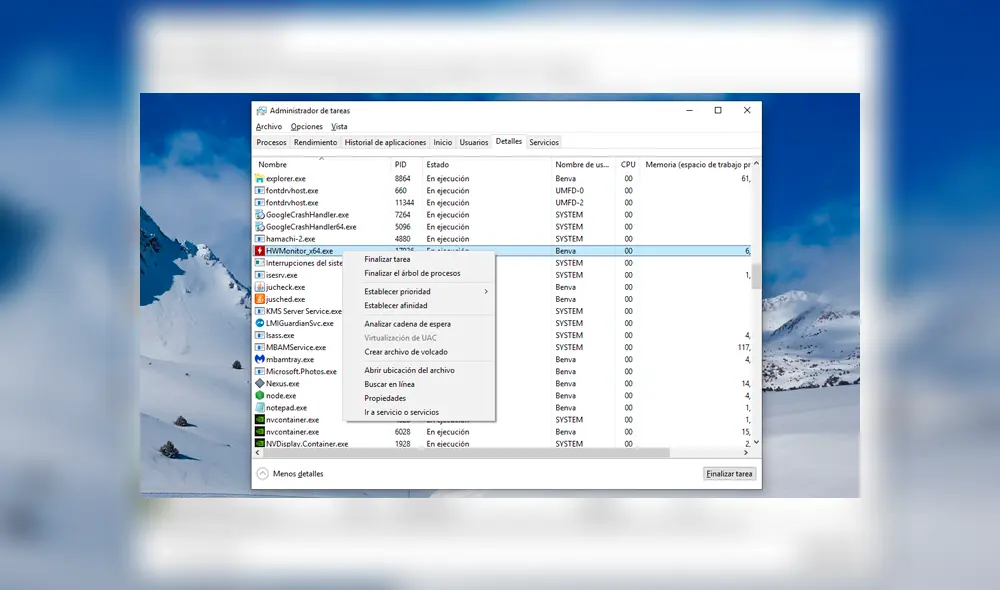Open the Vista menu
Viewport: 1000px width, 590px height.
339,126
